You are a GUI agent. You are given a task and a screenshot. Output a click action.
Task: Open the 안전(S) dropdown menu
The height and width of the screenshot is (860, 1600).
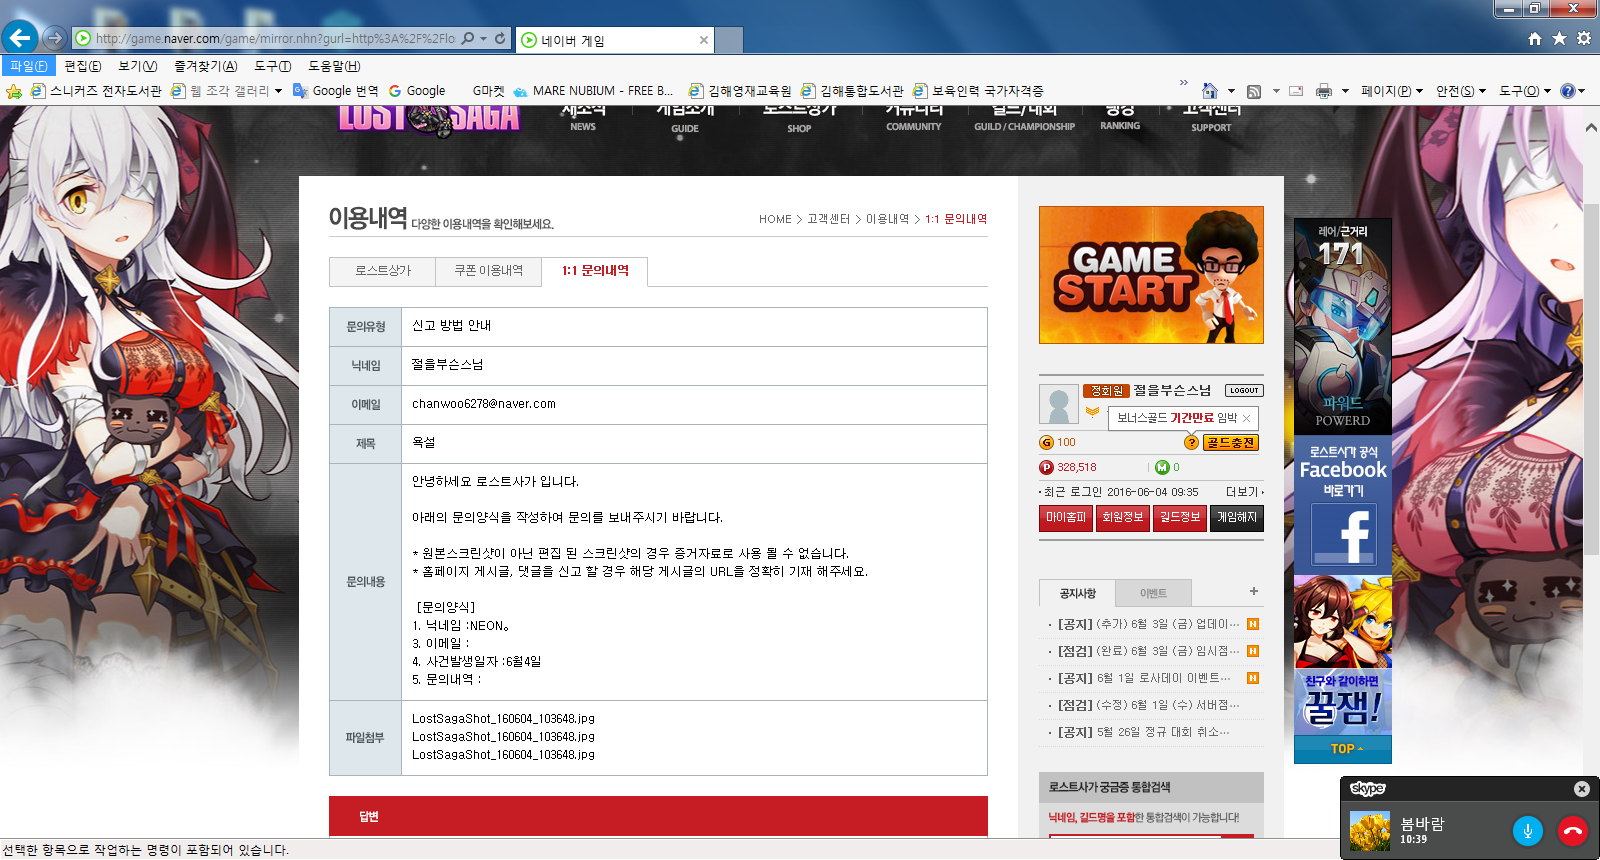click(1461, 91)
